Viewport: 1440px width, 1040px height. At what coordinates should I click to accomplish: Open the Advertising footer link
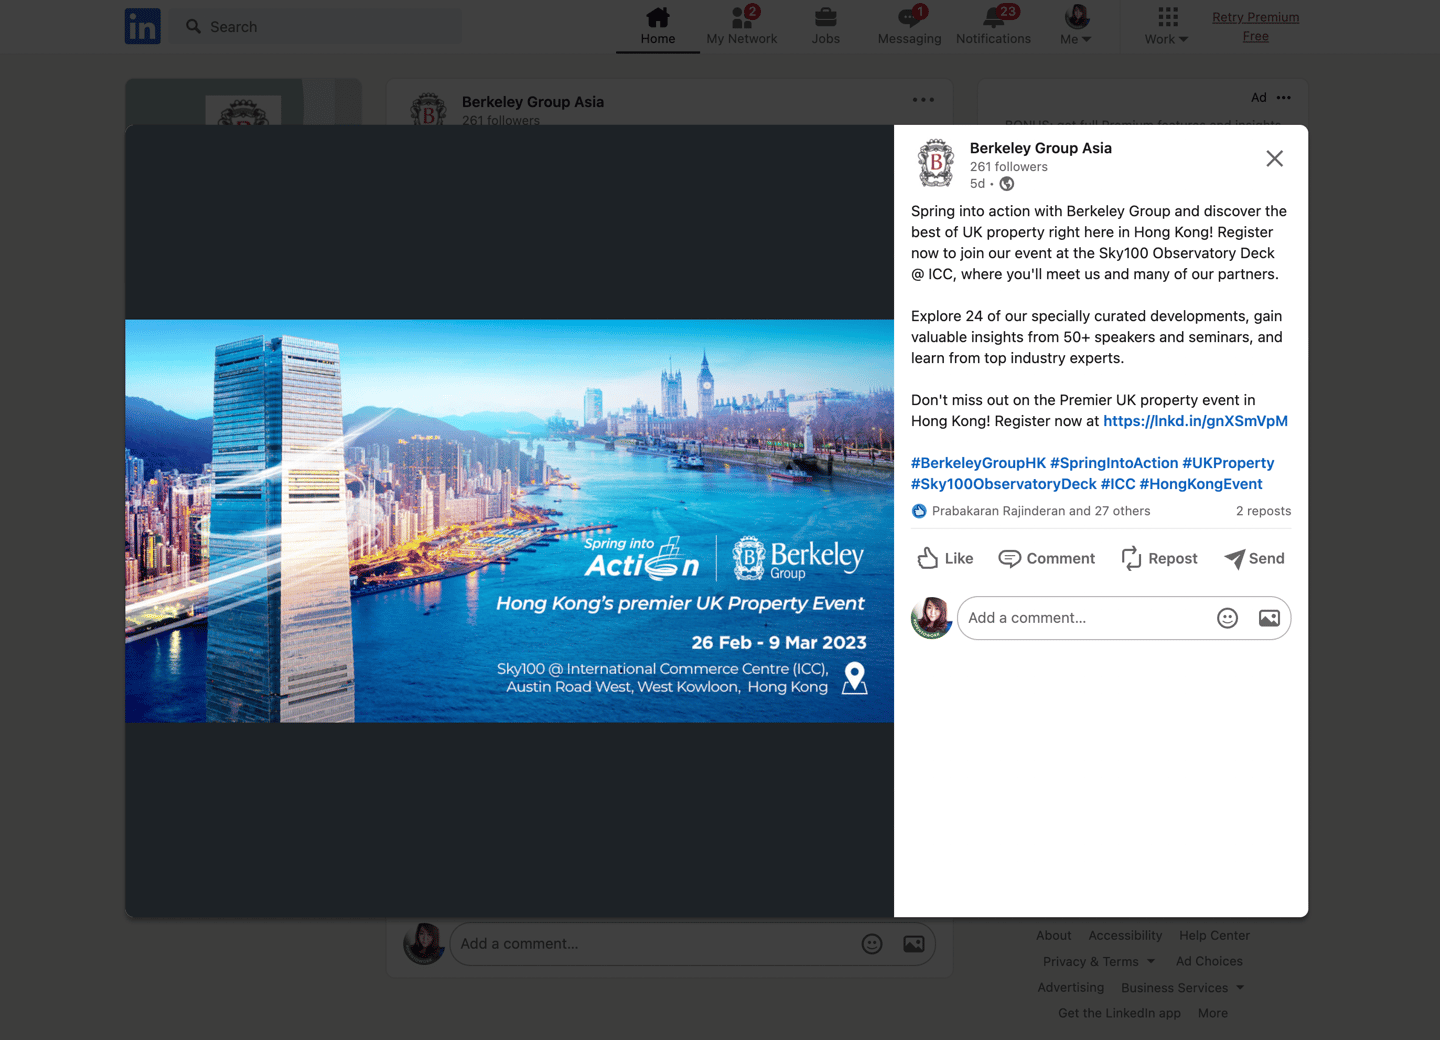click(x=1071, y=988)
